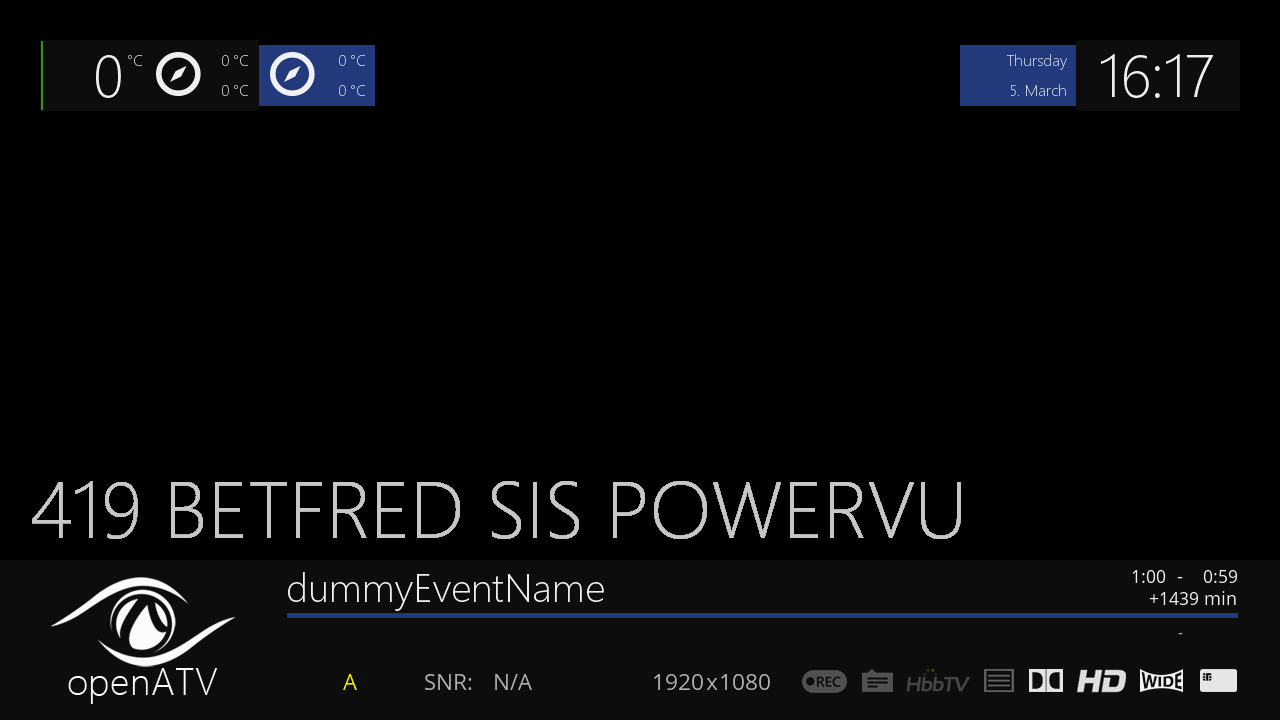1280x720 pixels.
Task: Click the HD indicator icon
Action: [1101, 681]
